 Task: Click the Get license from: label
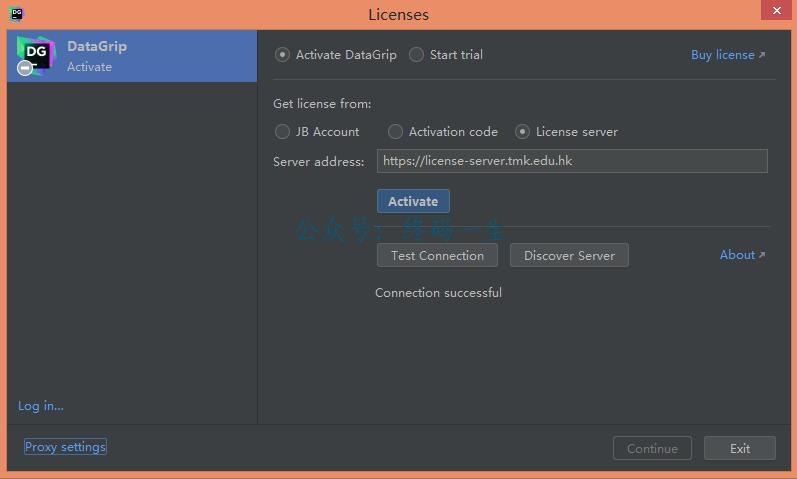[322, 104]
